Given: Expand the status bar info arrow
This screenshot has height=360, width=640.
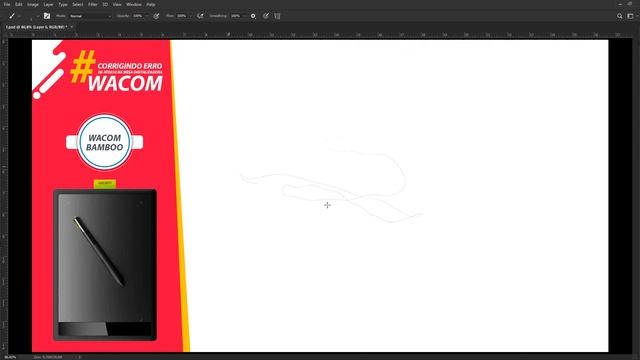Looking at the screenshot, I should click(80, 357).
